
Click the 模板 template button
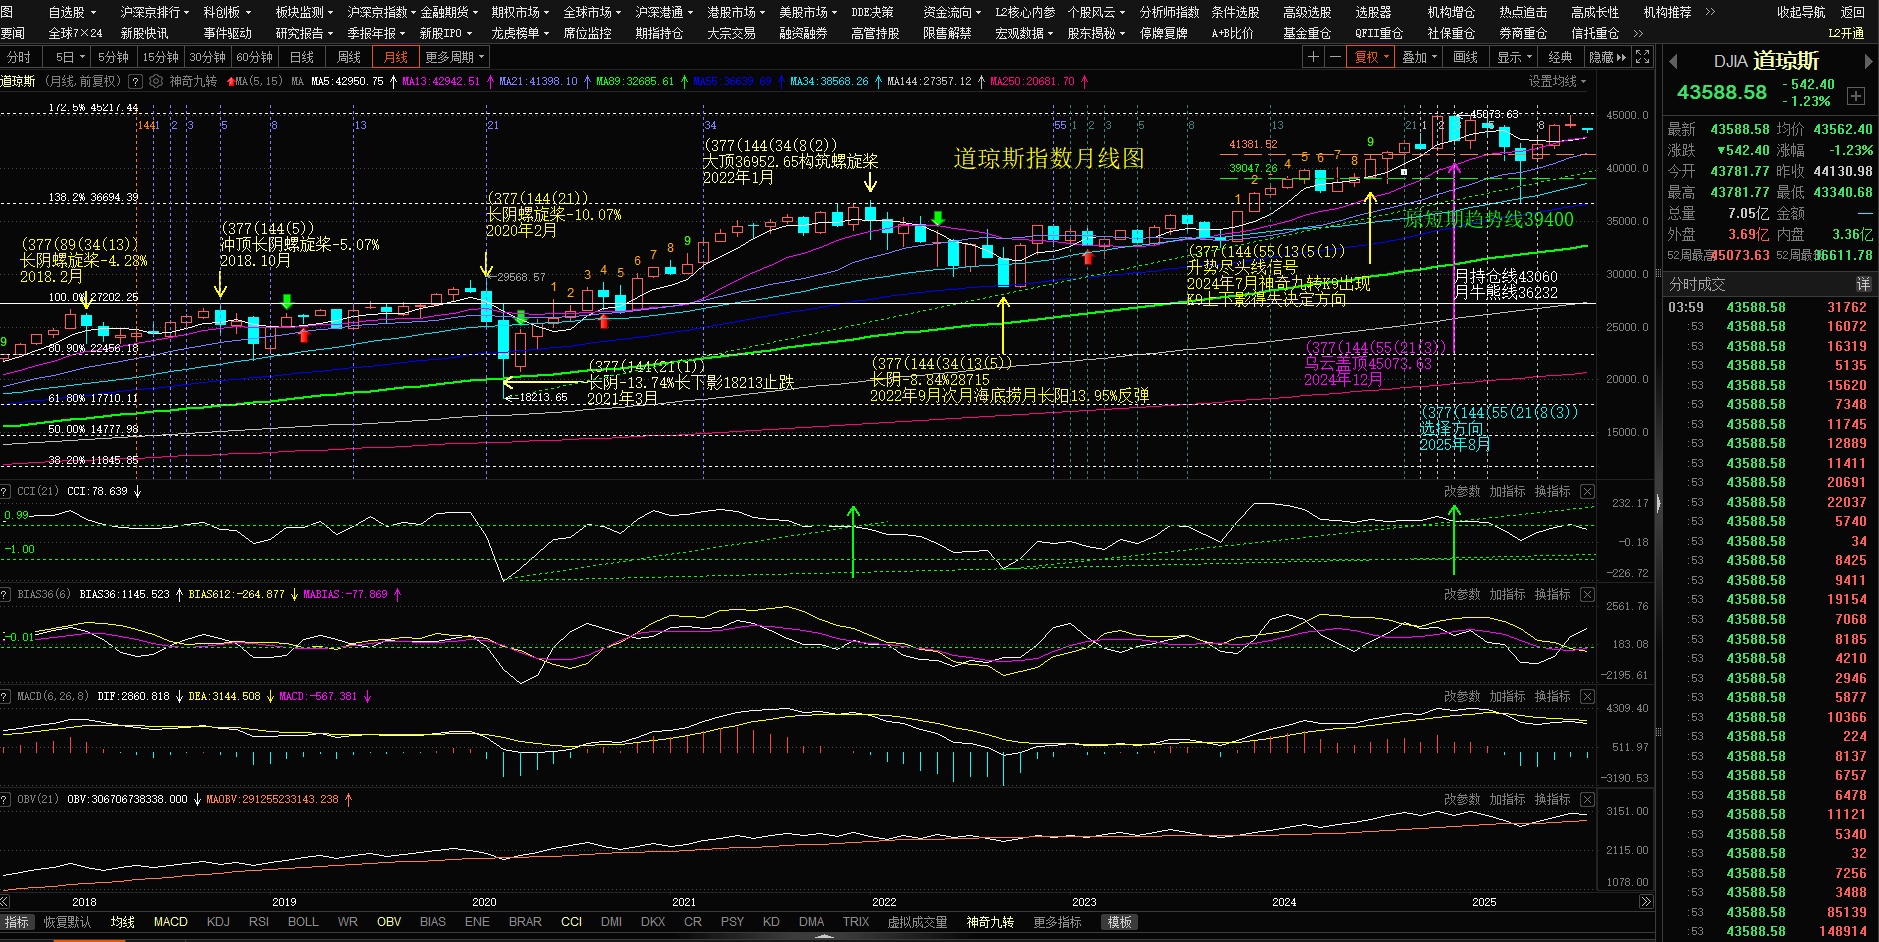click(1120, 922)
